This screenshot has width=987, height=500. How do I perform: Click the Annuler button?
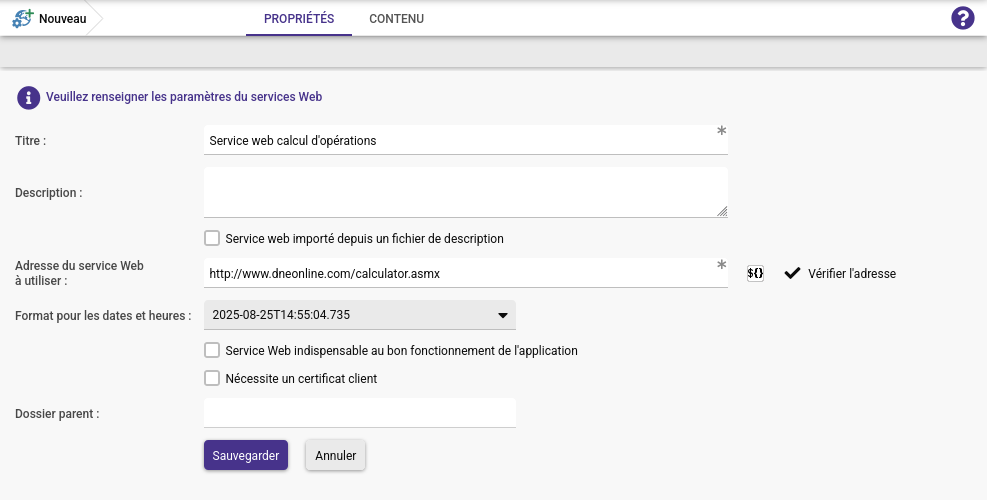(x=336, y=456)
